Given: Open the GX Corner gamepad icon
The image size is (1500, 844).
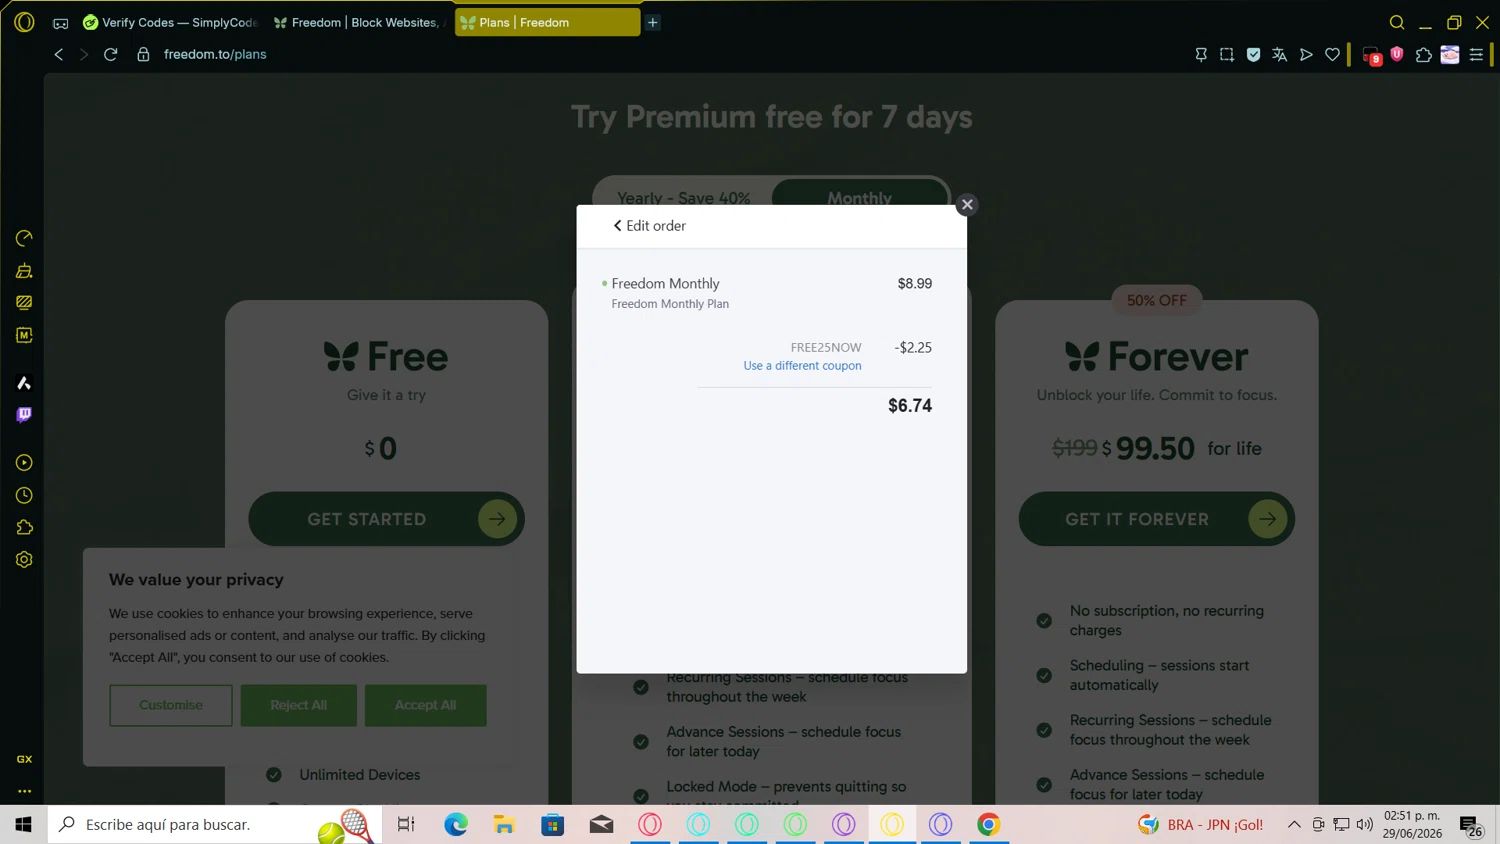Looking at the screenshot, I should click(x=60, y=23).
